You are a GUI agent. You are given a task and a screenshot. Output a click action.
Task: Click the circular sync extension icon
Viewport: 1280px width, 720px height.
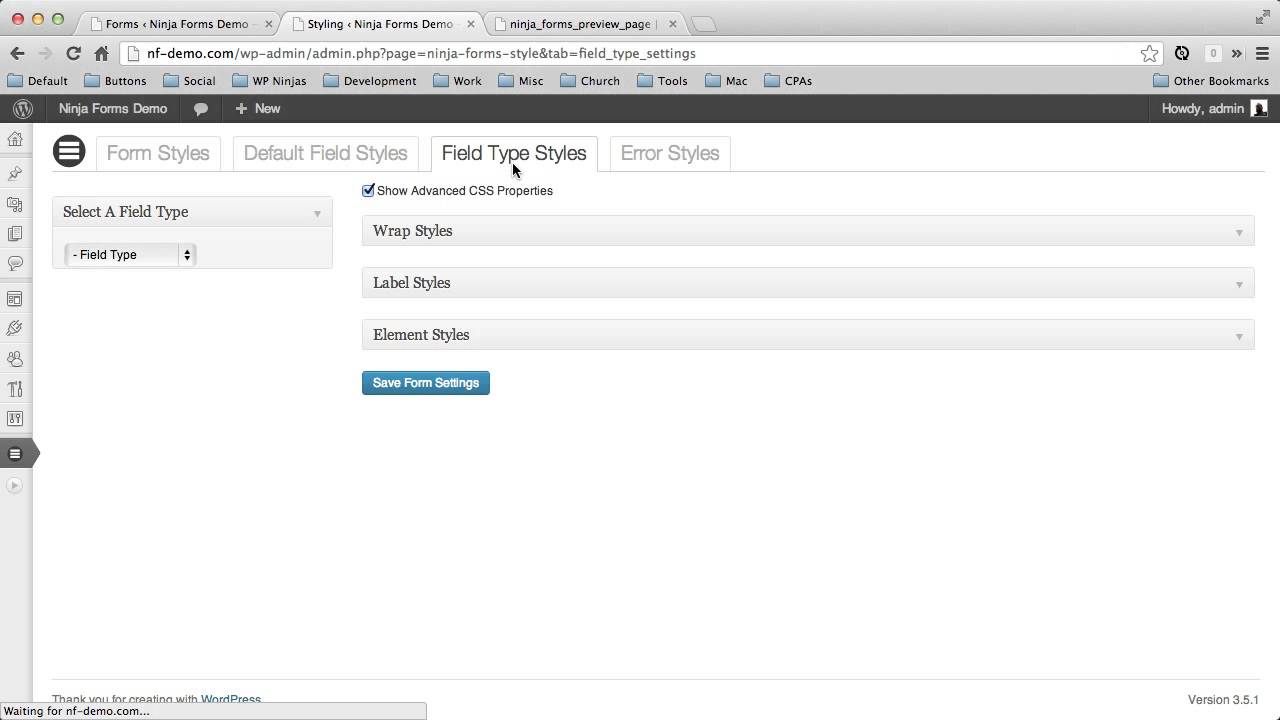tap(1182, 54)
